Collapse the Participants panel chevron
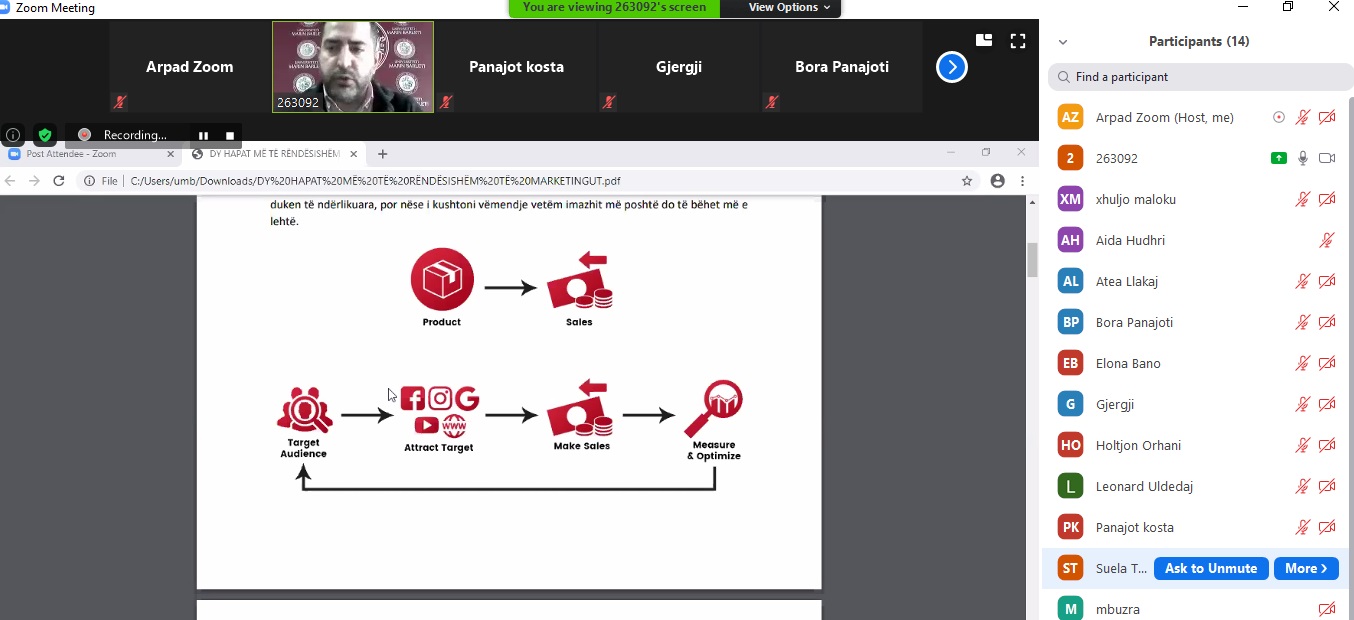The height and width of the screenshot is (620, 1354). point(1063,42)
